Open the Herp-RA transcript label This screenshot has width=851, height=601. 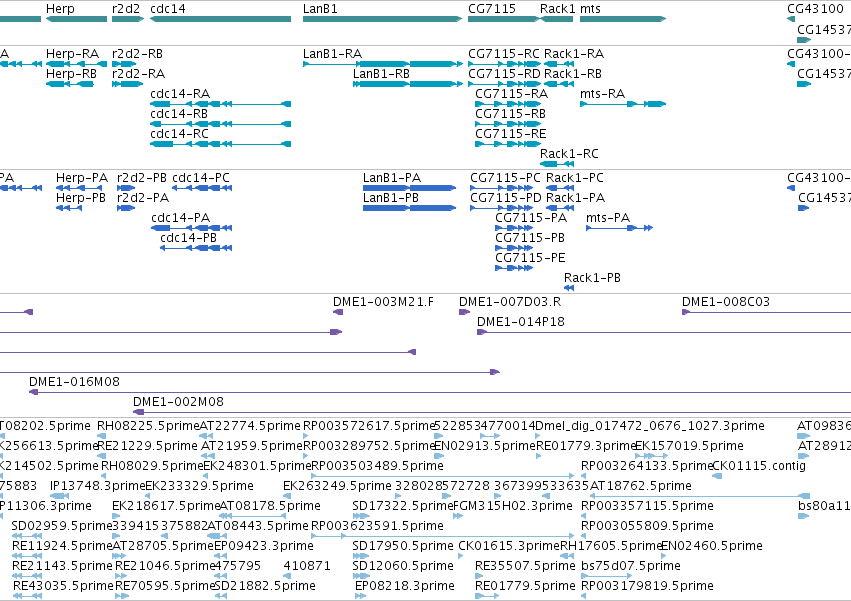(73, 54)
